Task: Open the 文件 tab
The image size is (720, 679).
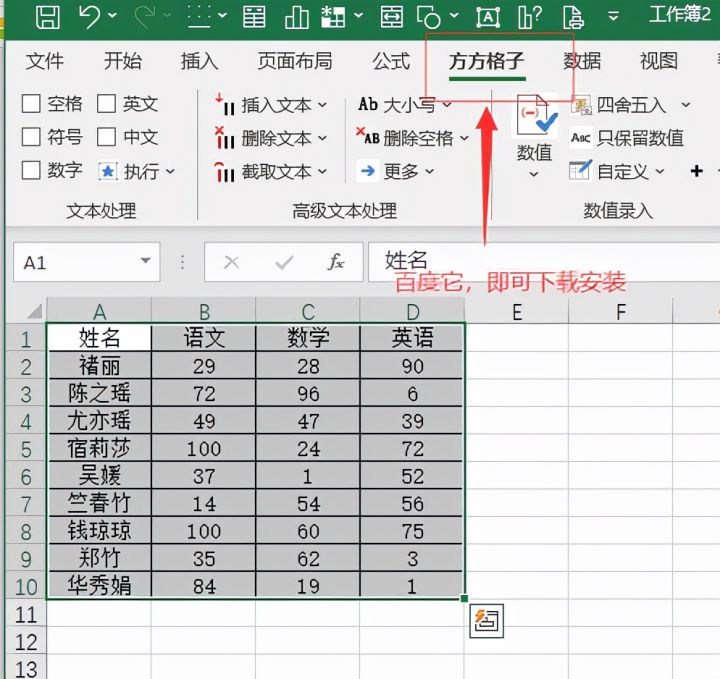Action: click(x=44, y=61)
